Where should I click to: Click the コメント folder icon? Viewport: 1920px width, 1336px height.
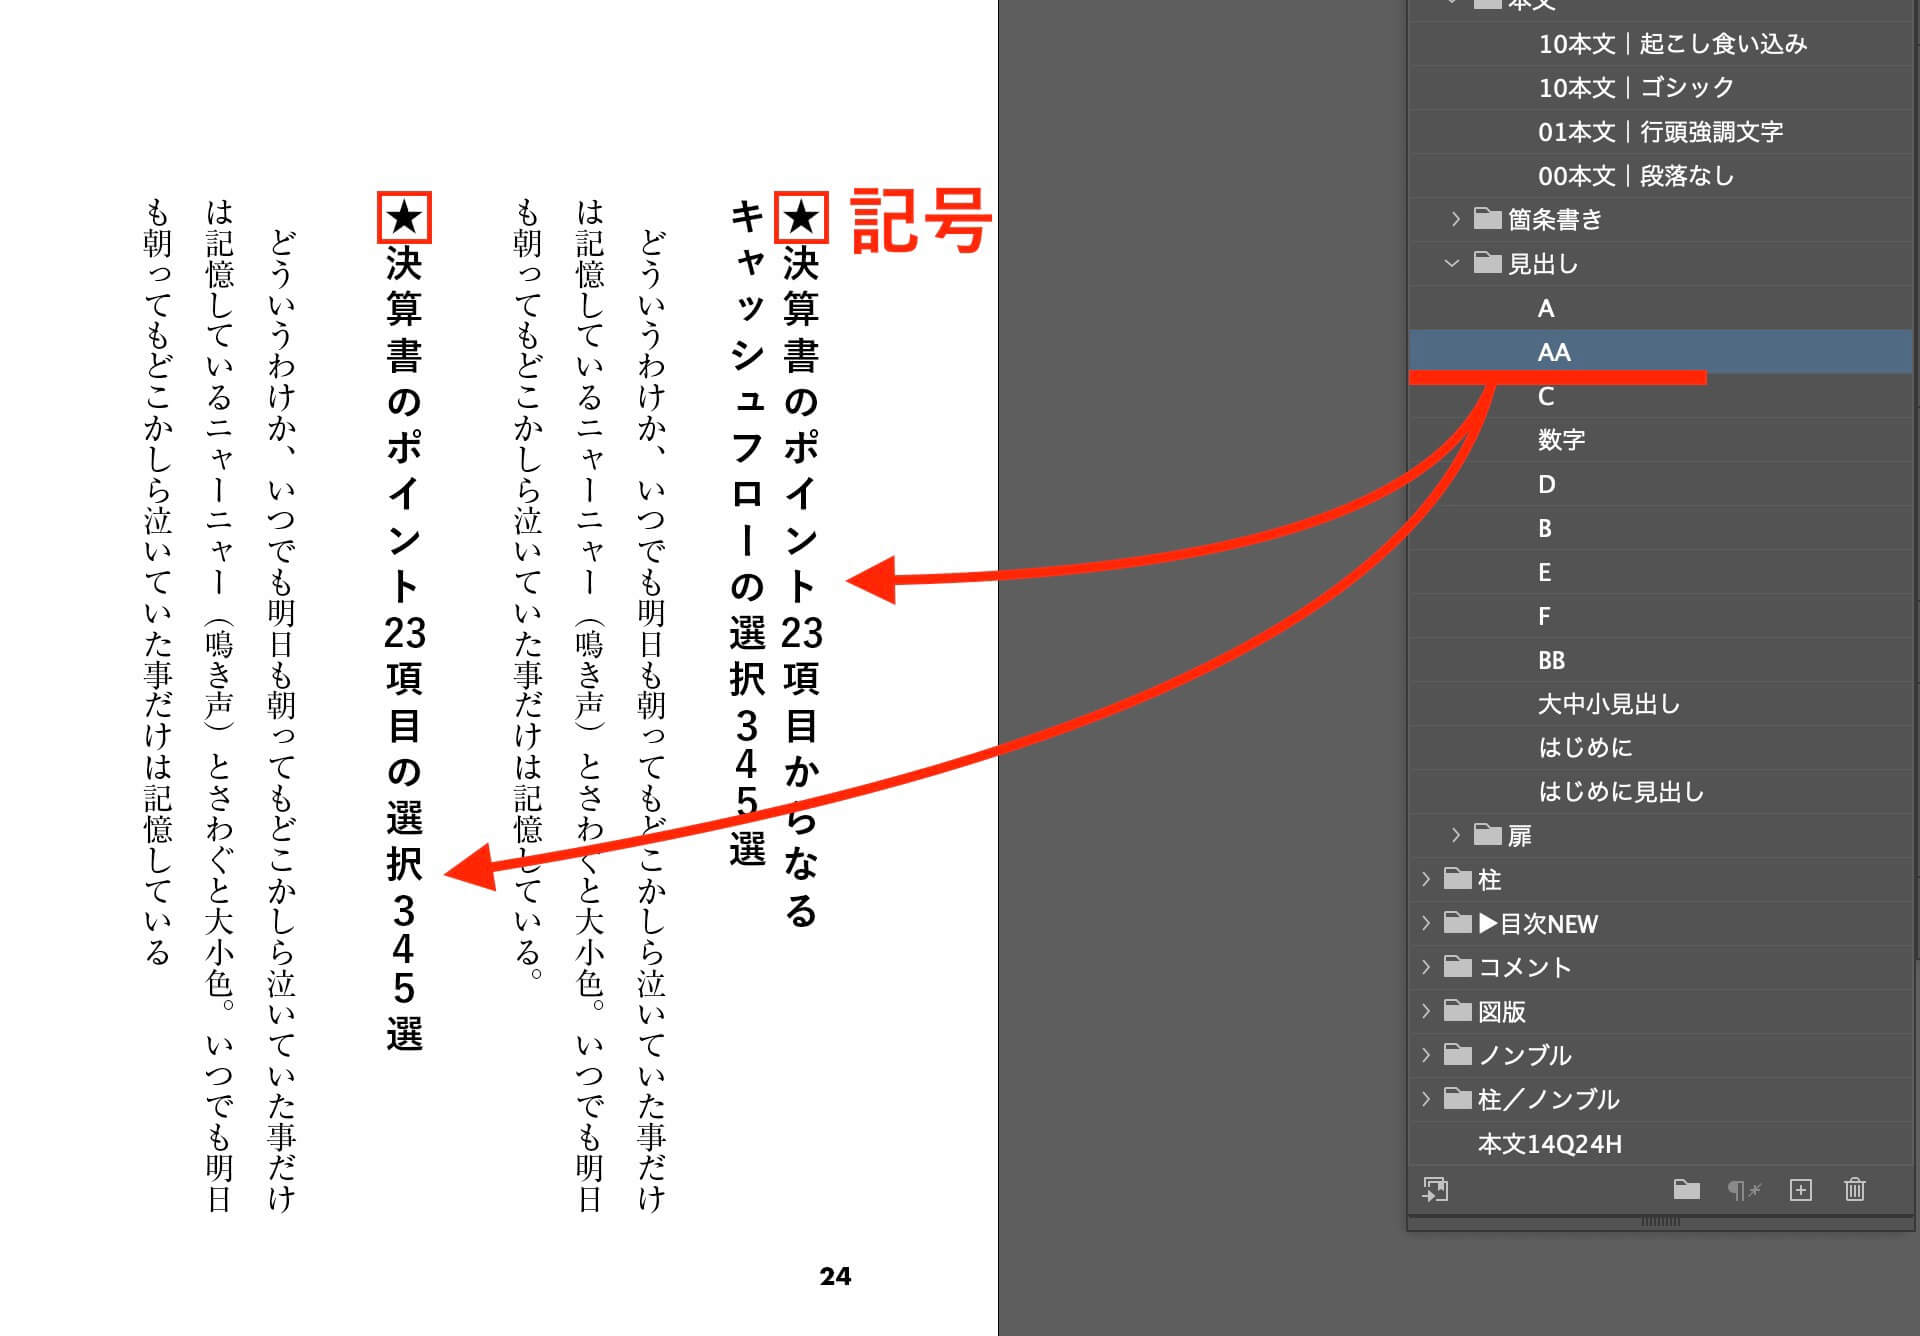tap(1458, 967)
